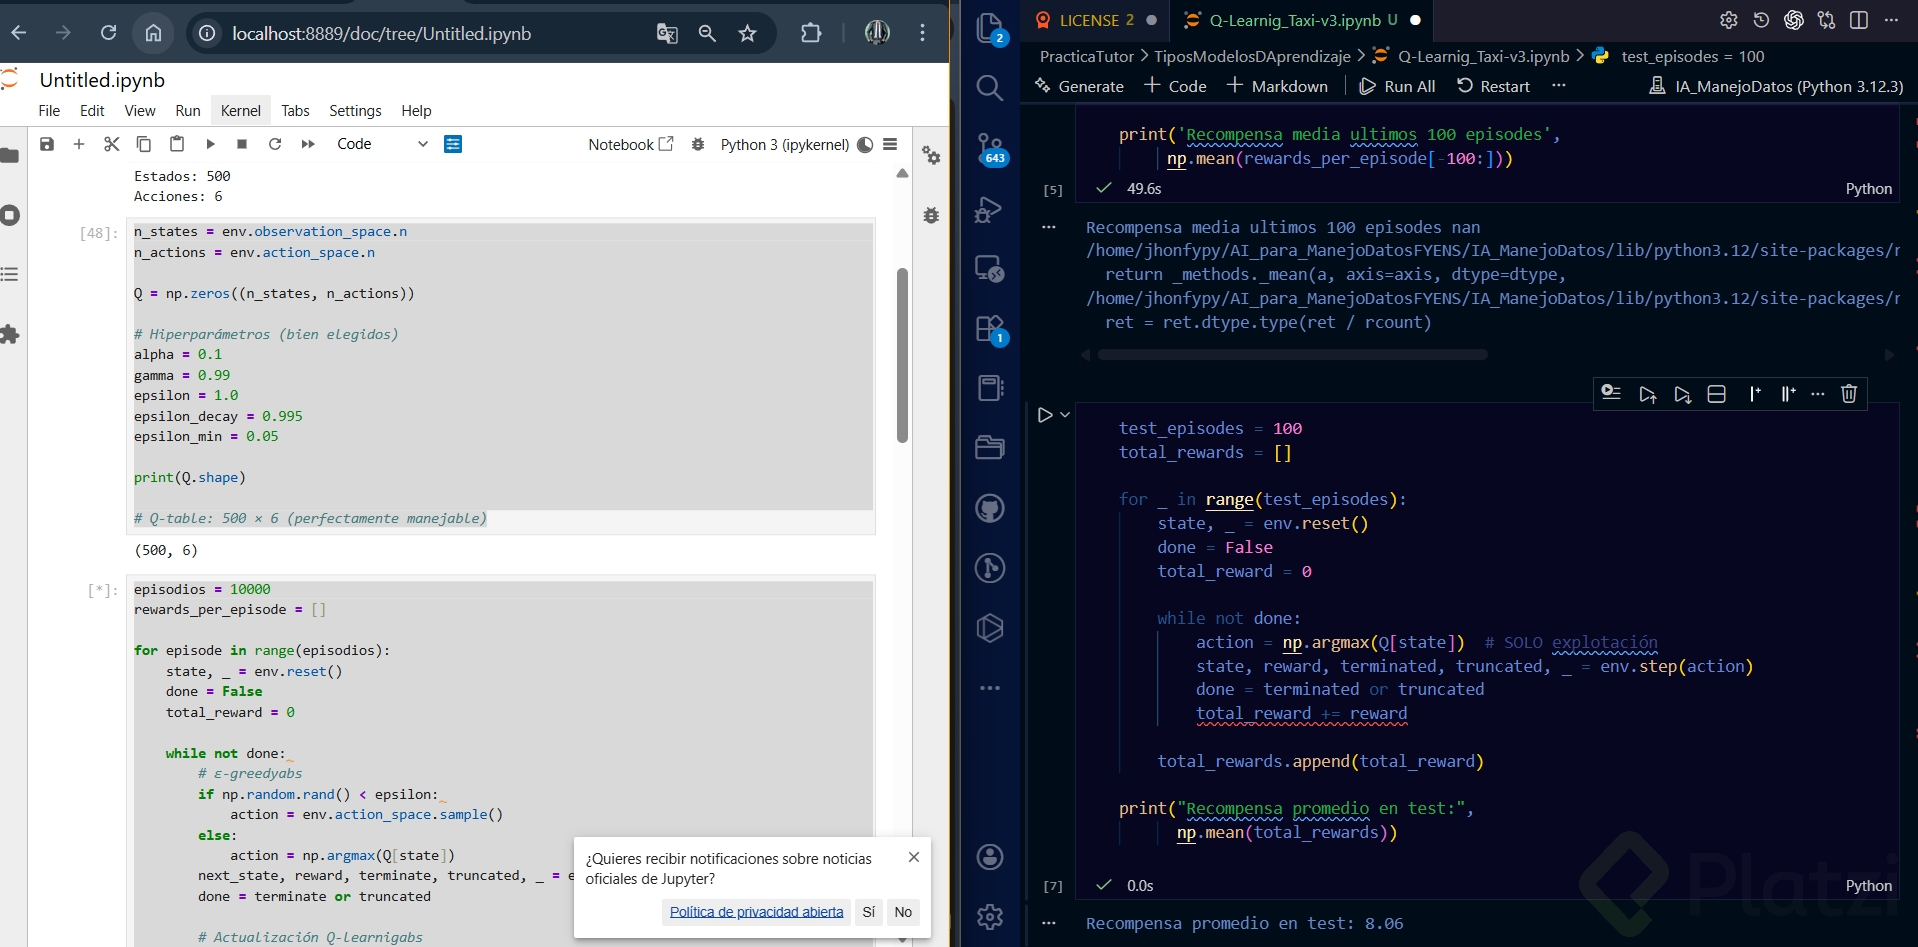Expand the run options chevron beside the cell
Image resolution: width=1918 pixels, height=947 pixels.
pos(1066,415)
